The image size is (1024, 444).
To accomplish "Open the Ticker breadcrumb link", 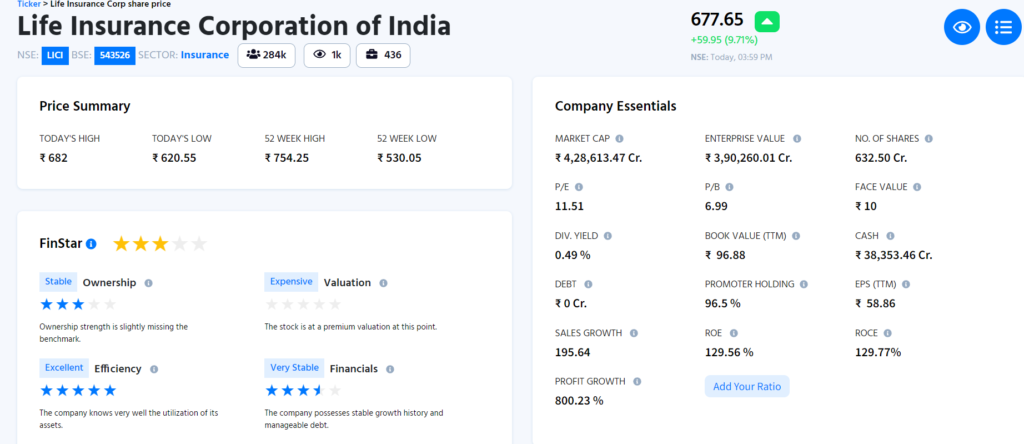I will point(29,4).
